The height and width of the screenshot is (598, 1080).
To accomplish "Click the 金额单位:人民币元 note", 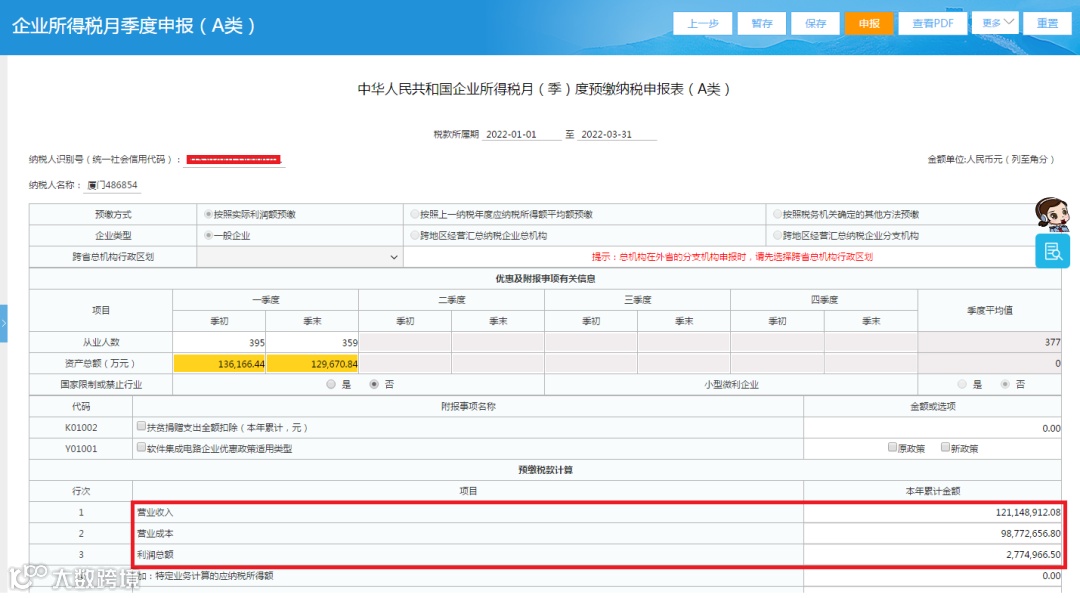I will pyautogui.click(x=990, y=159).
